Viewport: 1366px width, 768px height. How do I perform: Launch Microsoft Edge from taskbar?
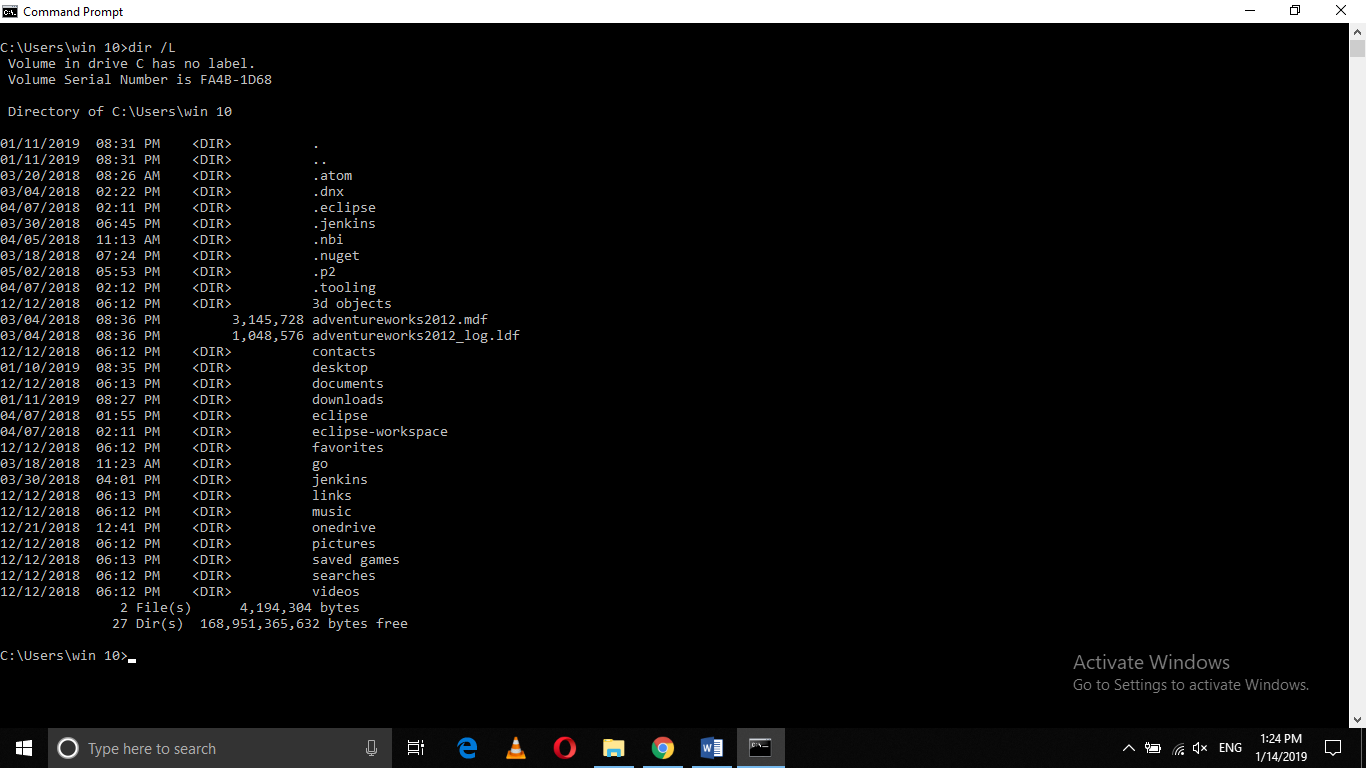[x=467, y=748]
